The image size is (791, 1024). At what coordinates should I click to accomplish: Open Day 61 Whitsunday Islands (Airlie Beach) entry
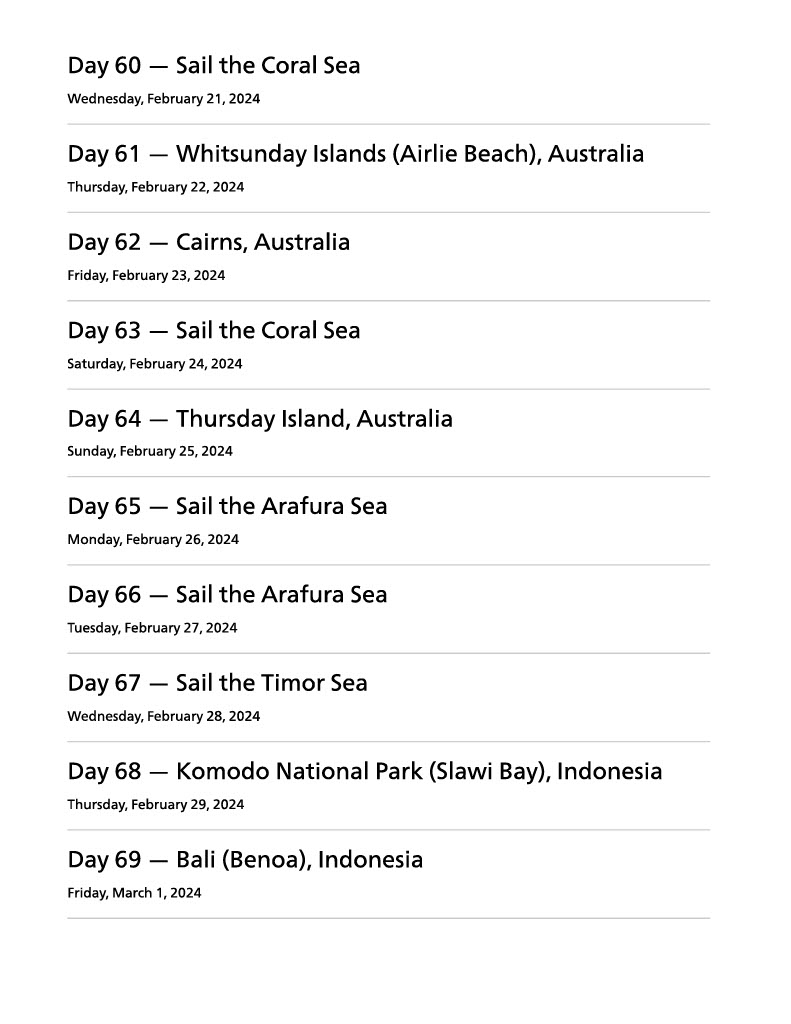pyautogui.click(x=355, y=154)
